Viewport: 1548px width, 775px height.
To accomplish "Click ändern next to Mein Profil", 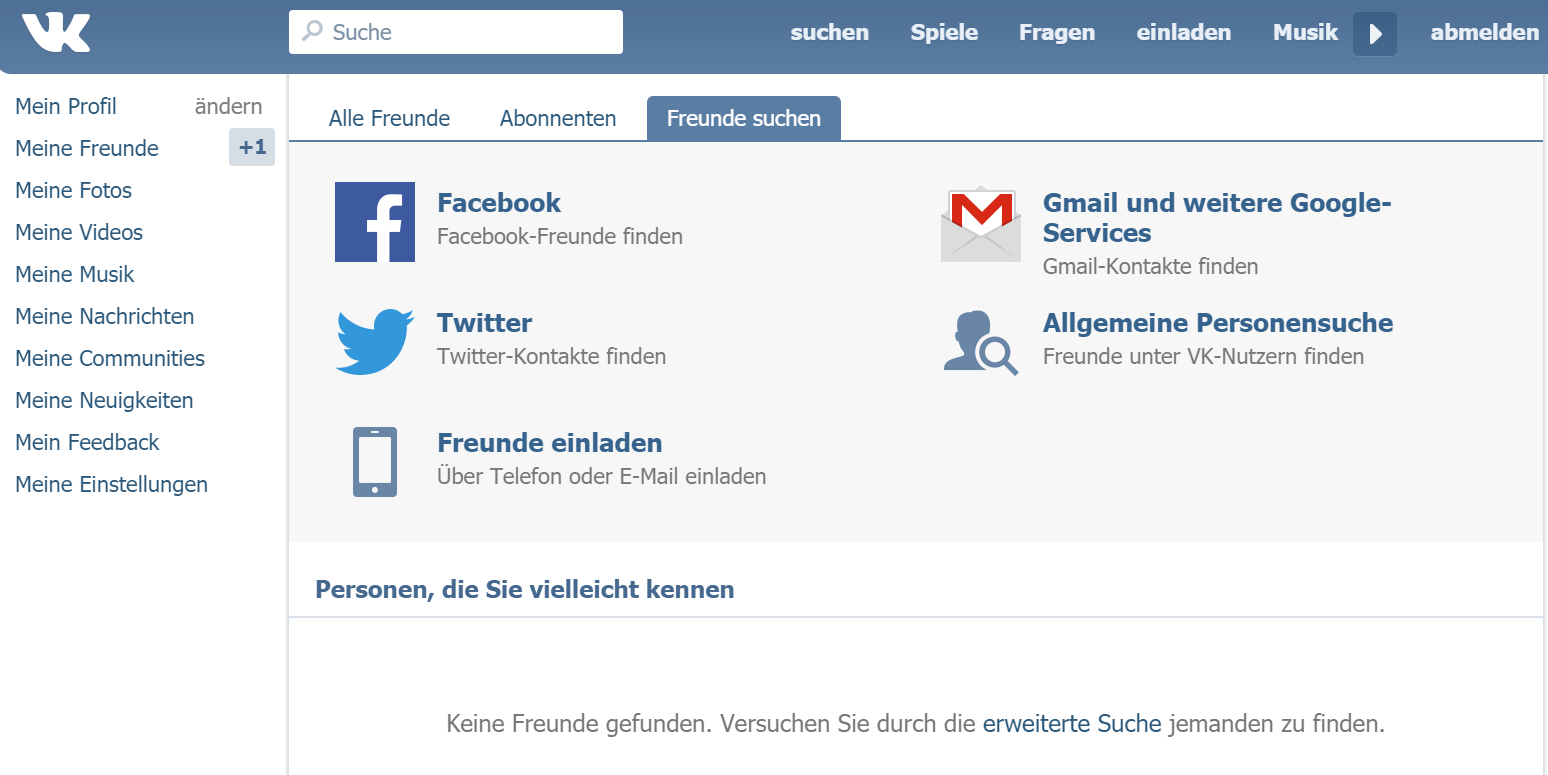I will click(x=228, y=107).
